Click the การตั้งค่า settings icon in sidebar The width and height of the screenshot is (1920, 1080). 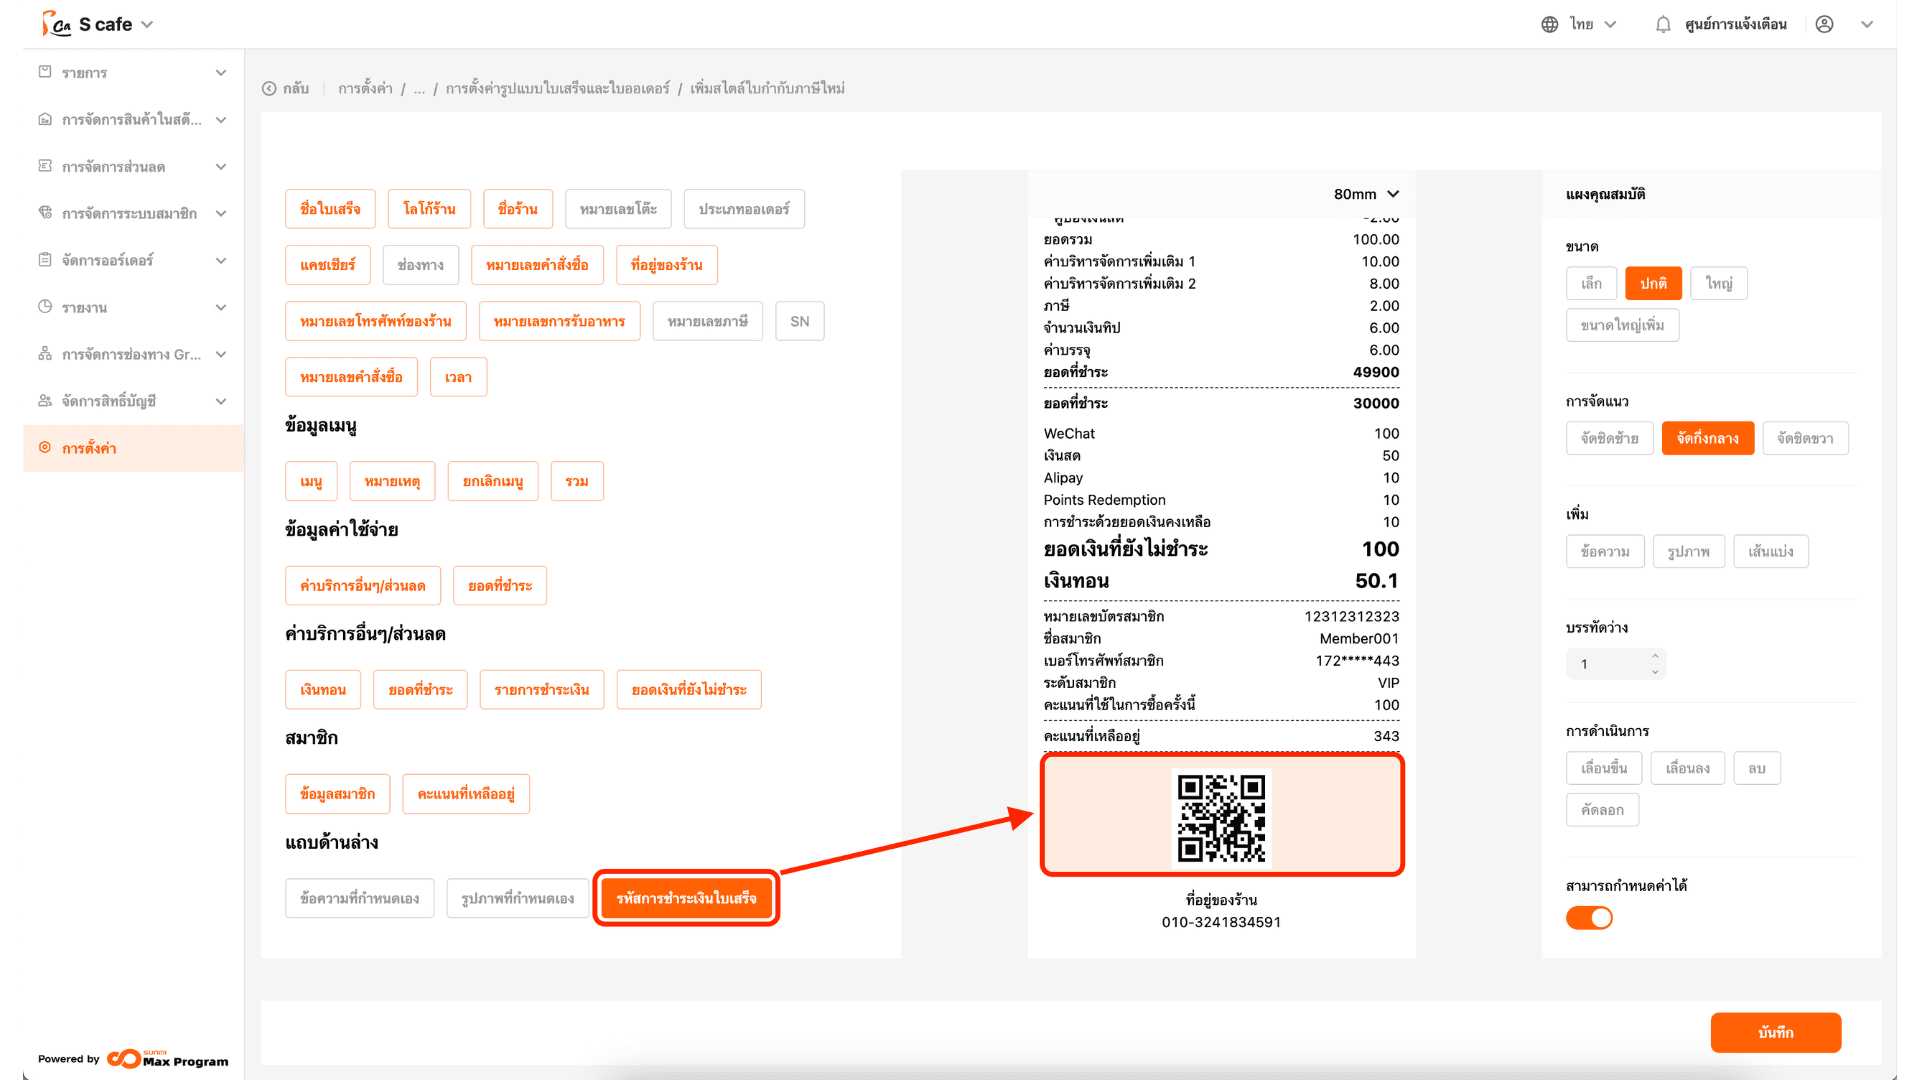[45, 448]
